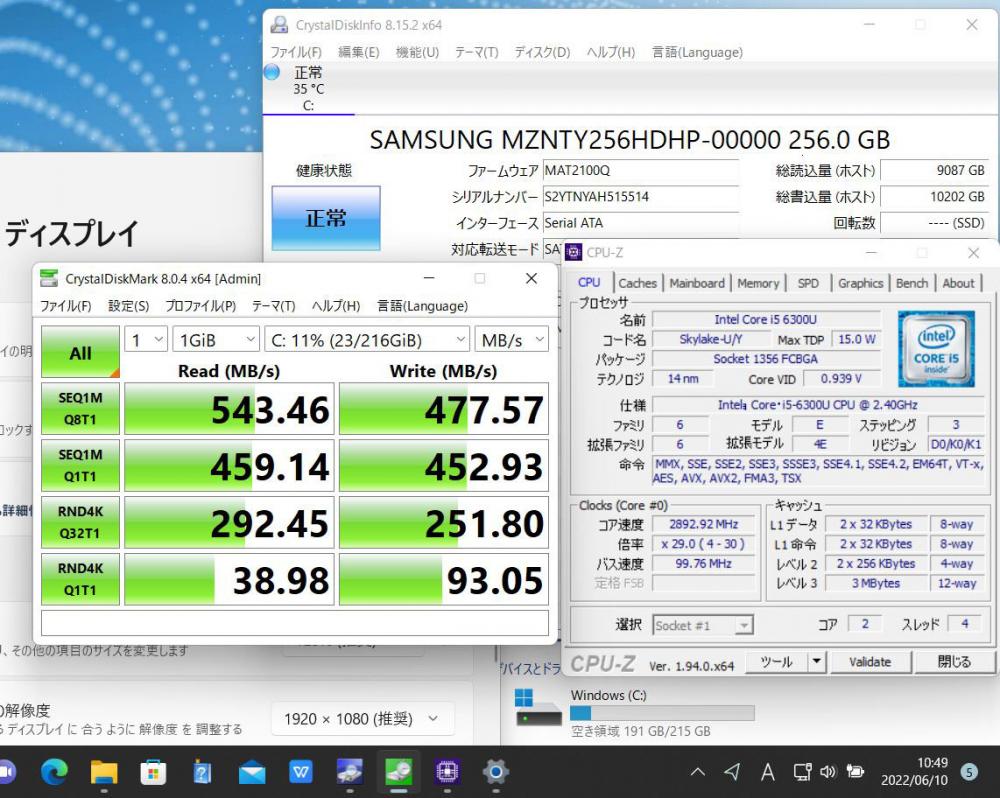Open Microsoft Edge from the taskbar
This screenshot has height=798, width=1000.
[54, 772]
